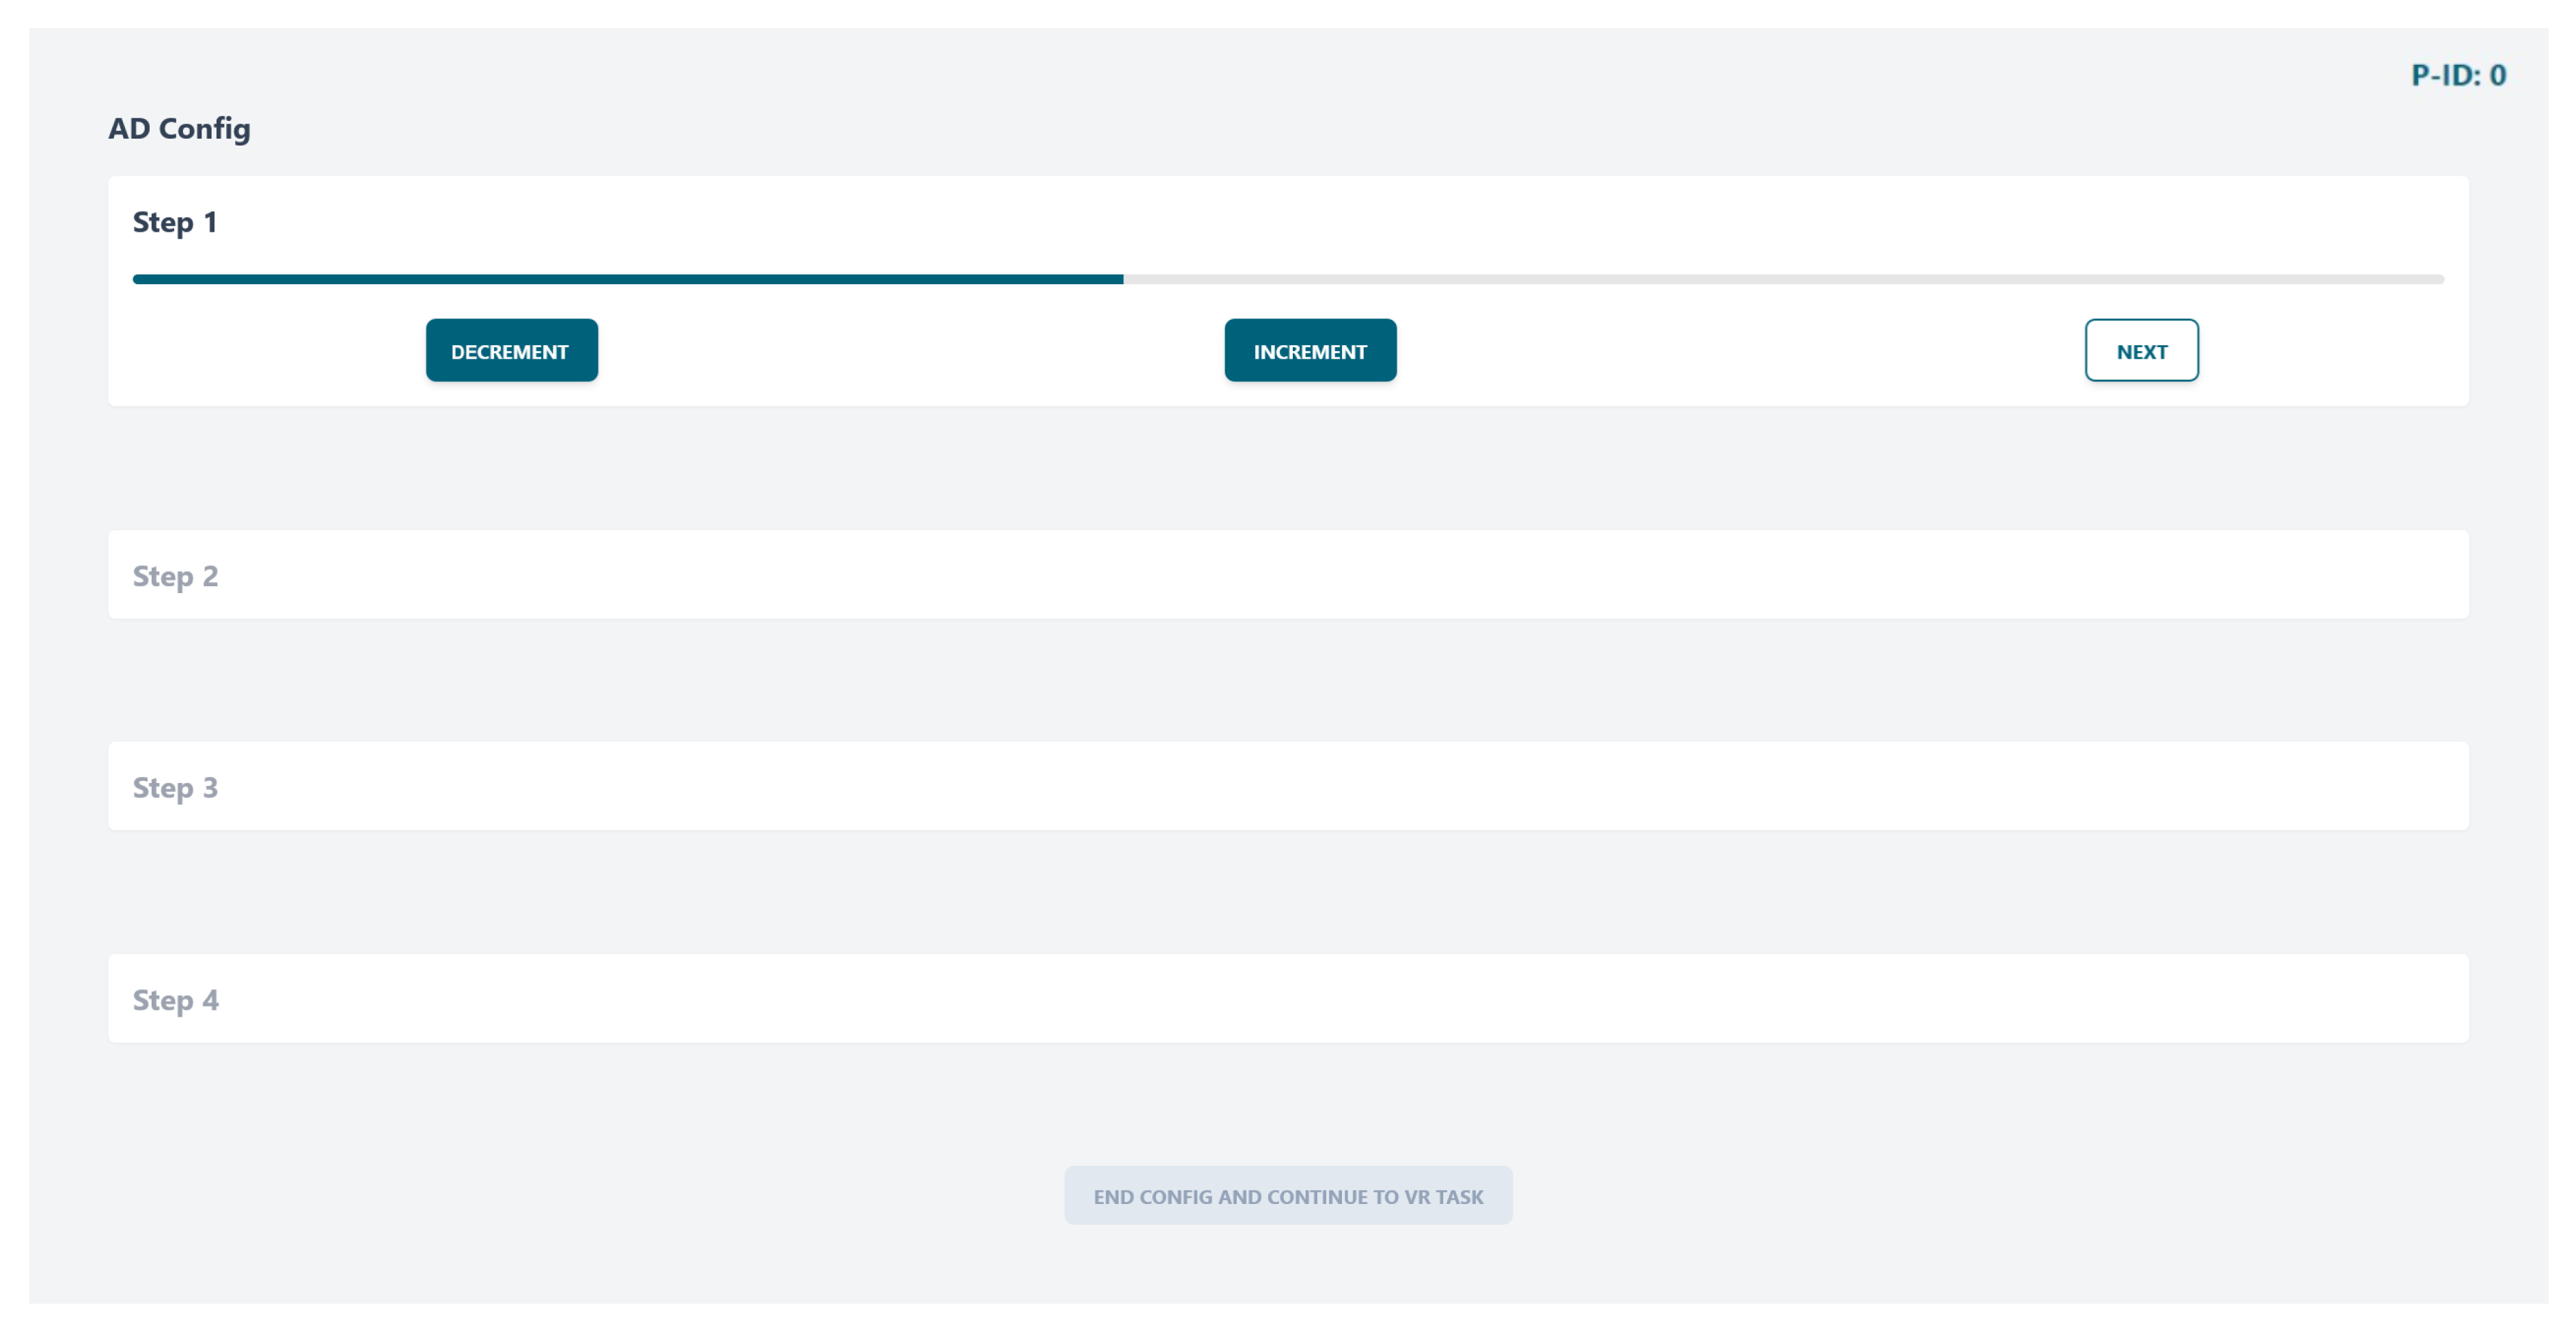Select the Step 4 heading text
The height and width of the screenshot is (1327, 2576).
pos(175,1000)
